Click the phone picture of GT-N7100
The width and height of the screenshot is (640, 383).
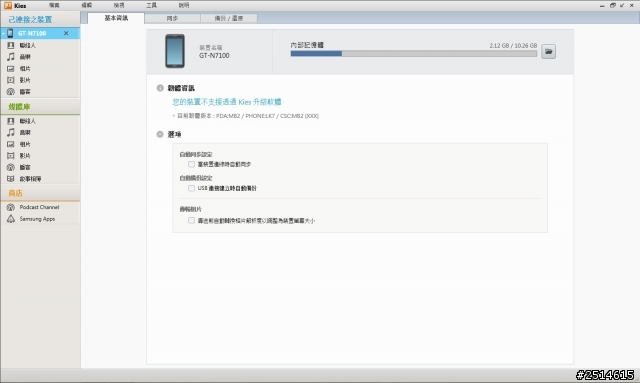click(x=175, y=51)
